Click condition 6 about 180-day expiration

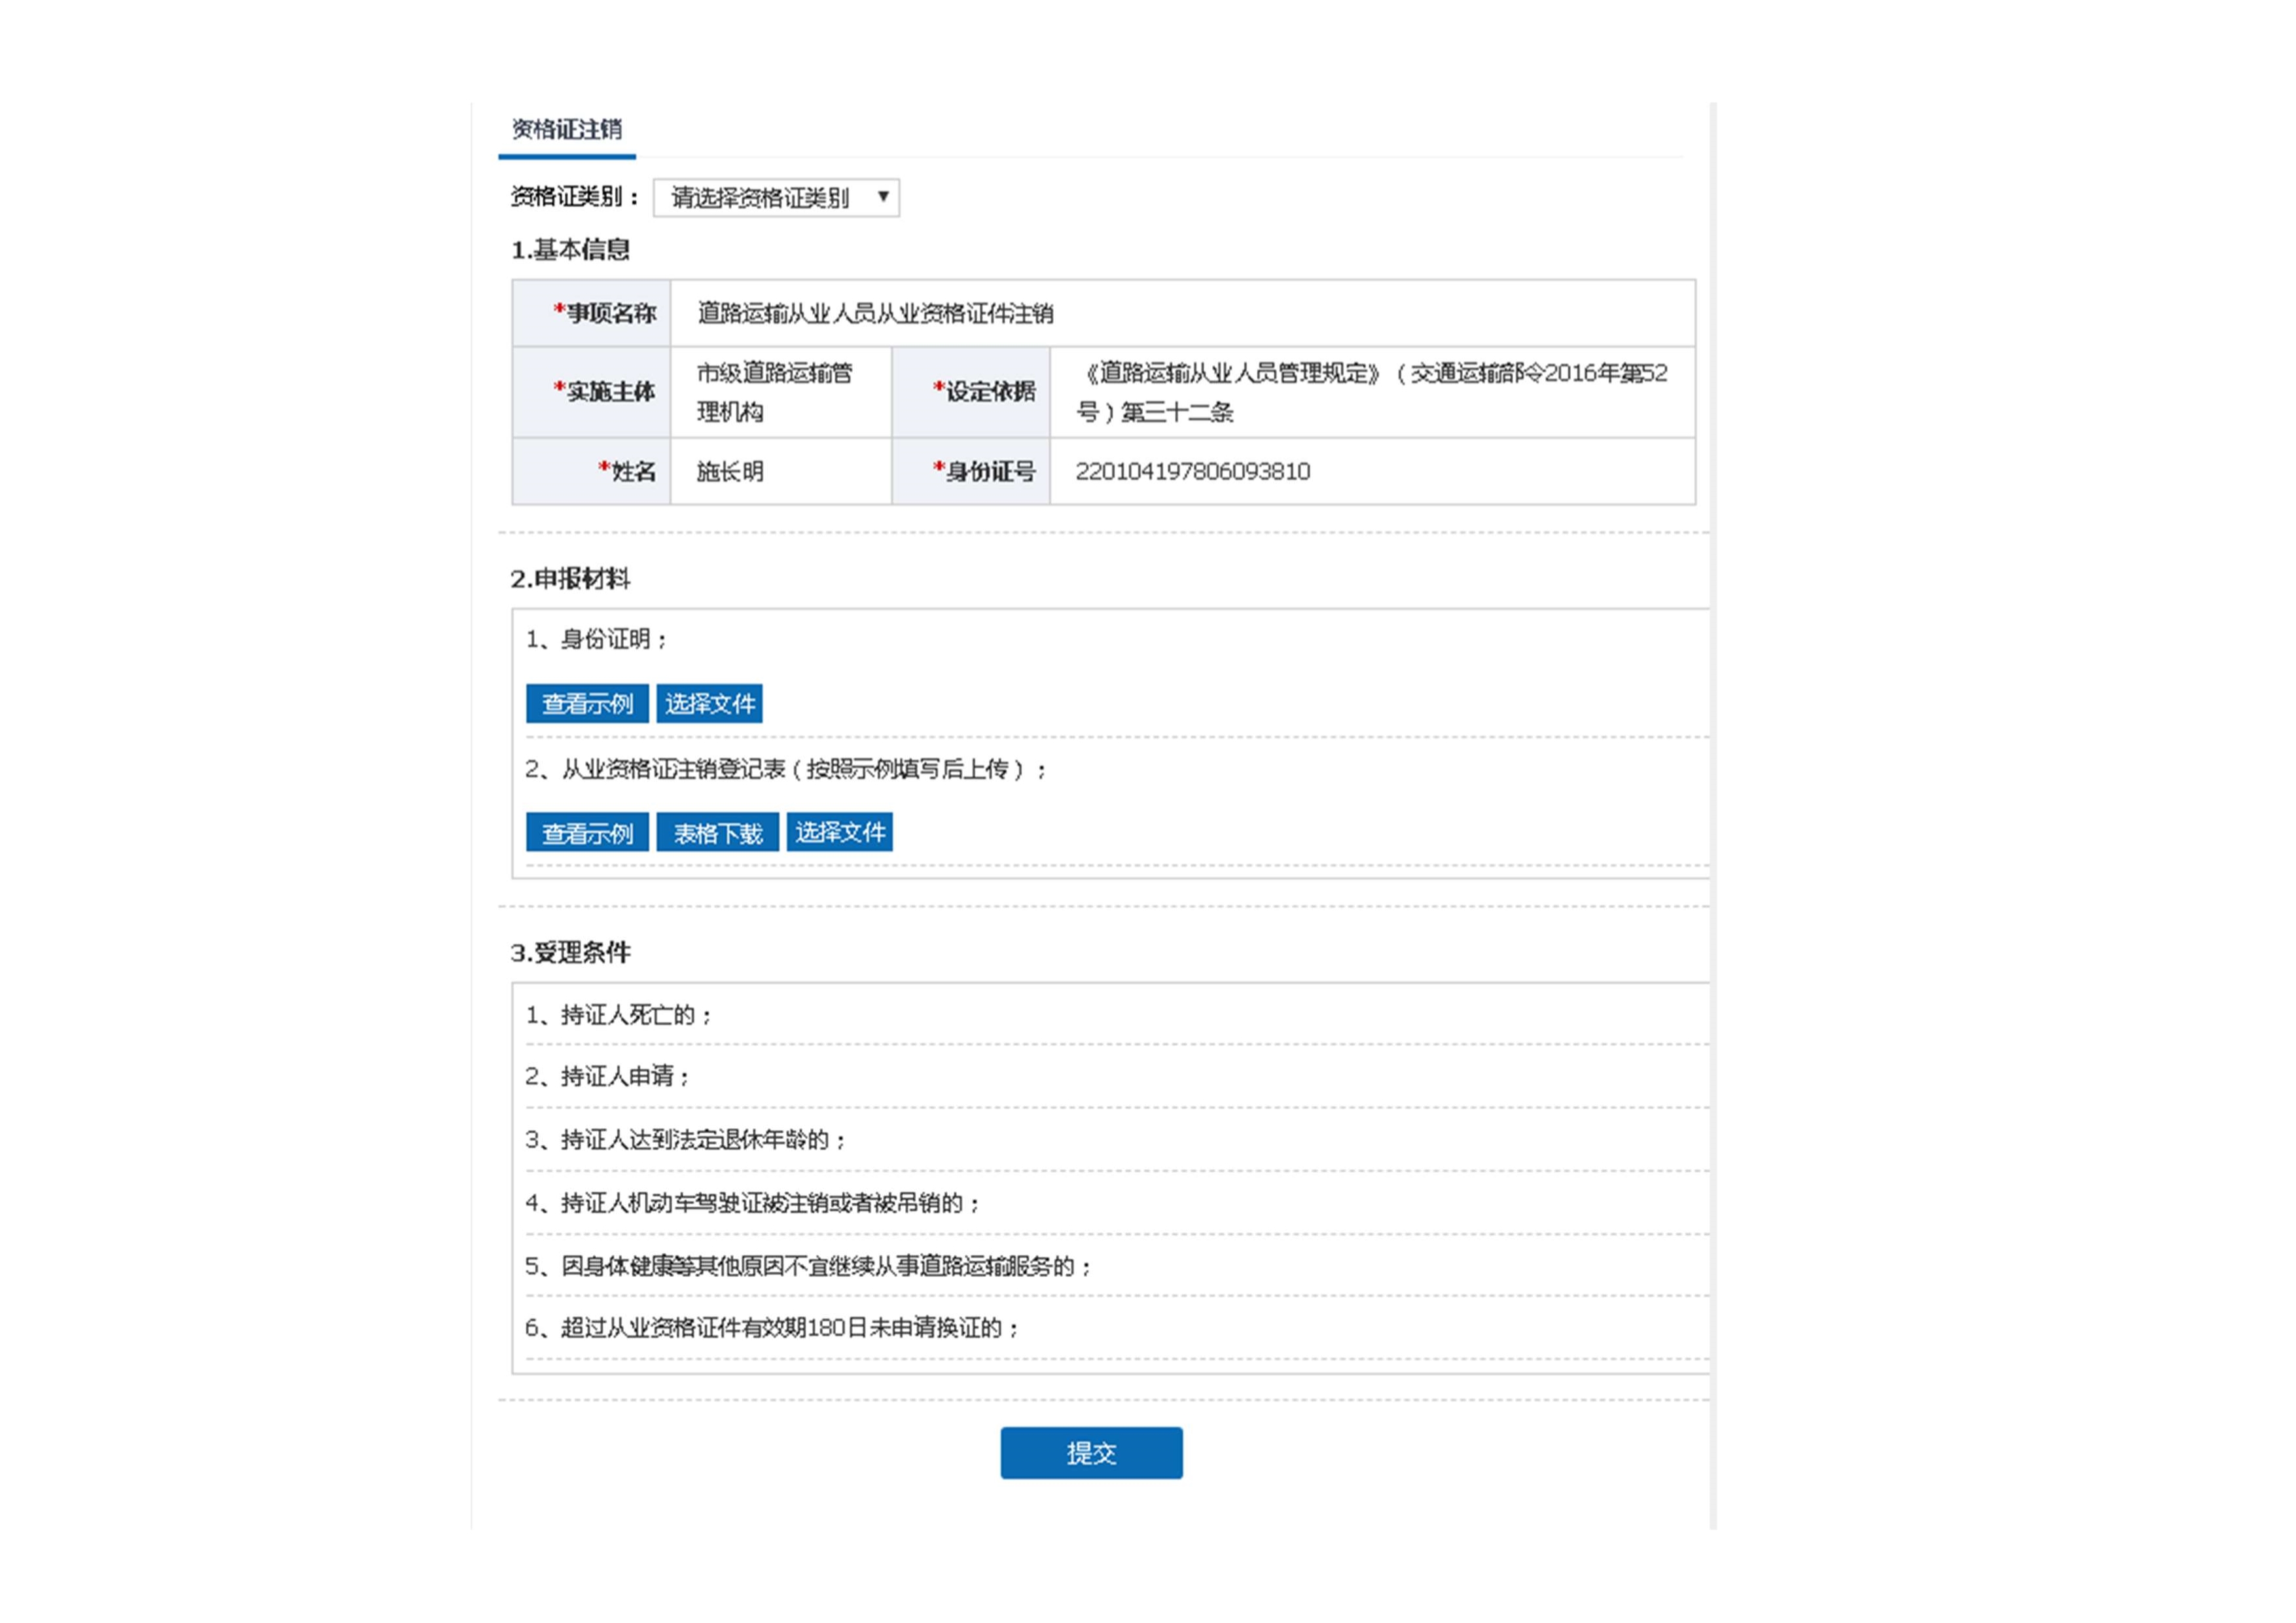tap(772, 1328)
